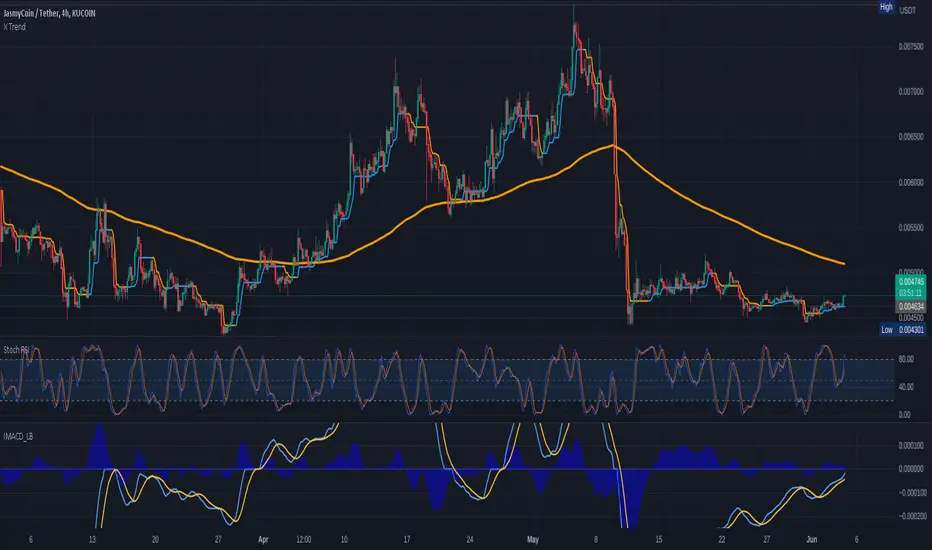This screenshot has height=550, width=932.
Task: Click the 0.006500 price axis label
Action: click(911, 137)
